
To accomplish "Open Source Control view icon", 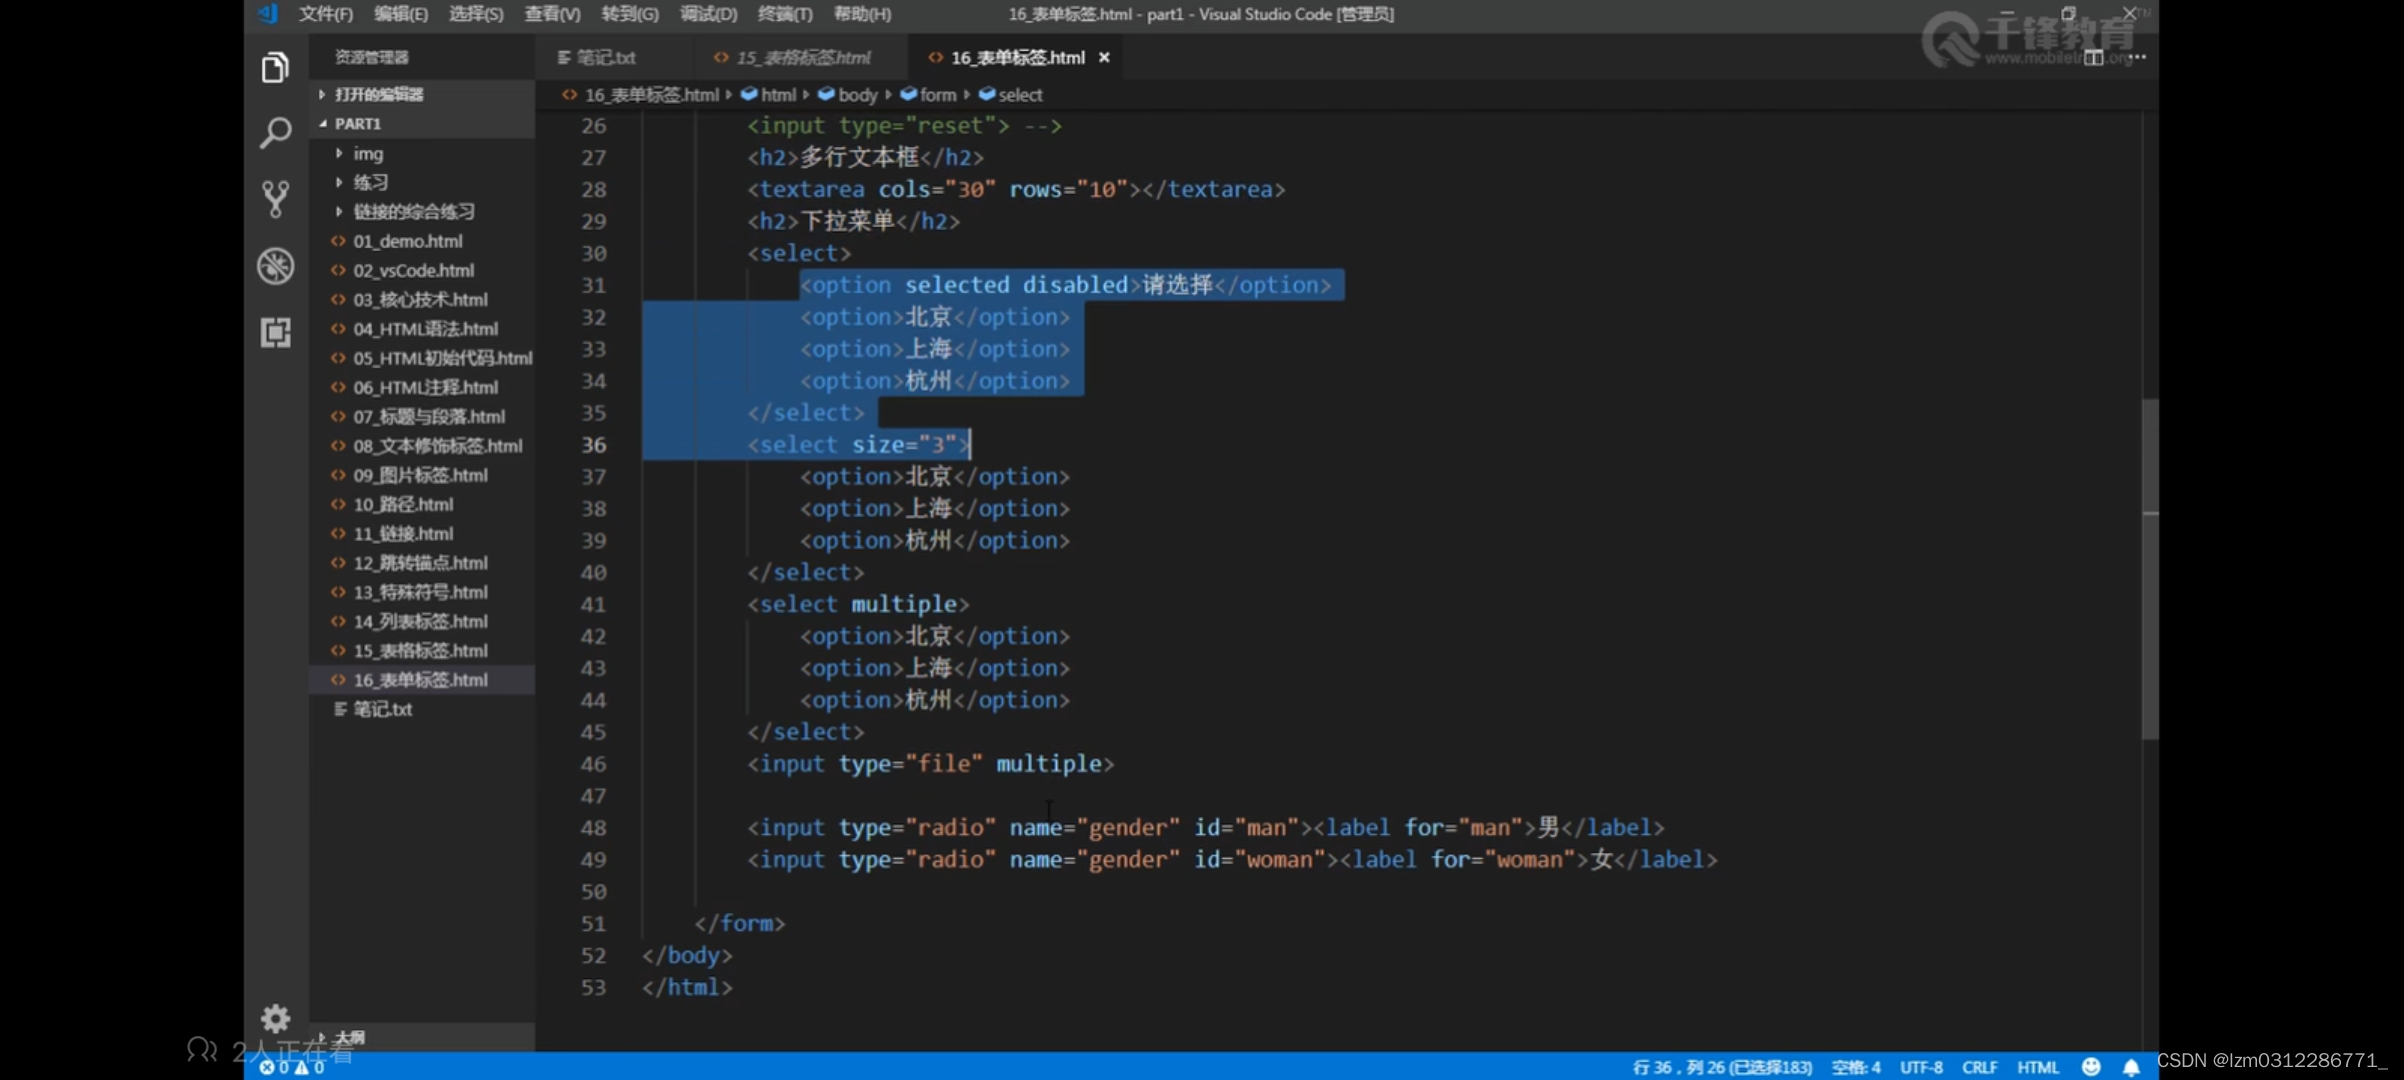I will [275, 199].
